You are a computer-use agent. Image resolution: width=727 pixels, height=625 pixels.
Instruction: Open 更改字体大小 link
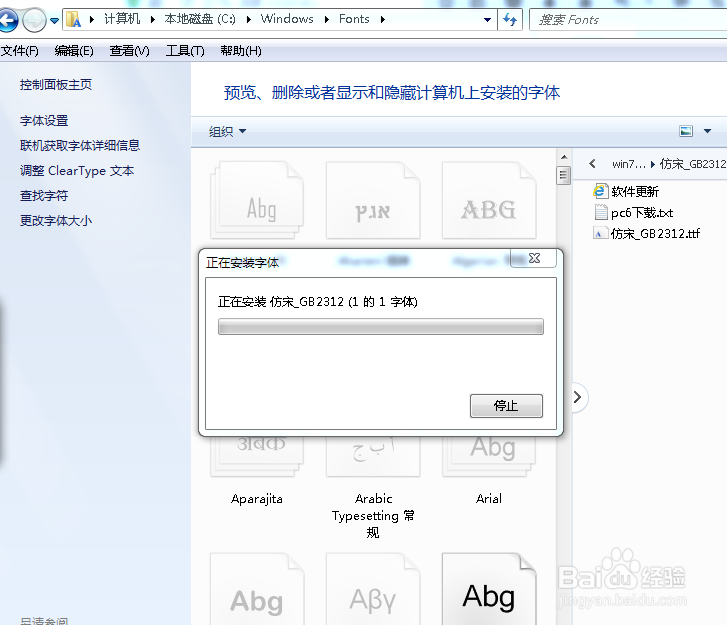tap(56, 221)
